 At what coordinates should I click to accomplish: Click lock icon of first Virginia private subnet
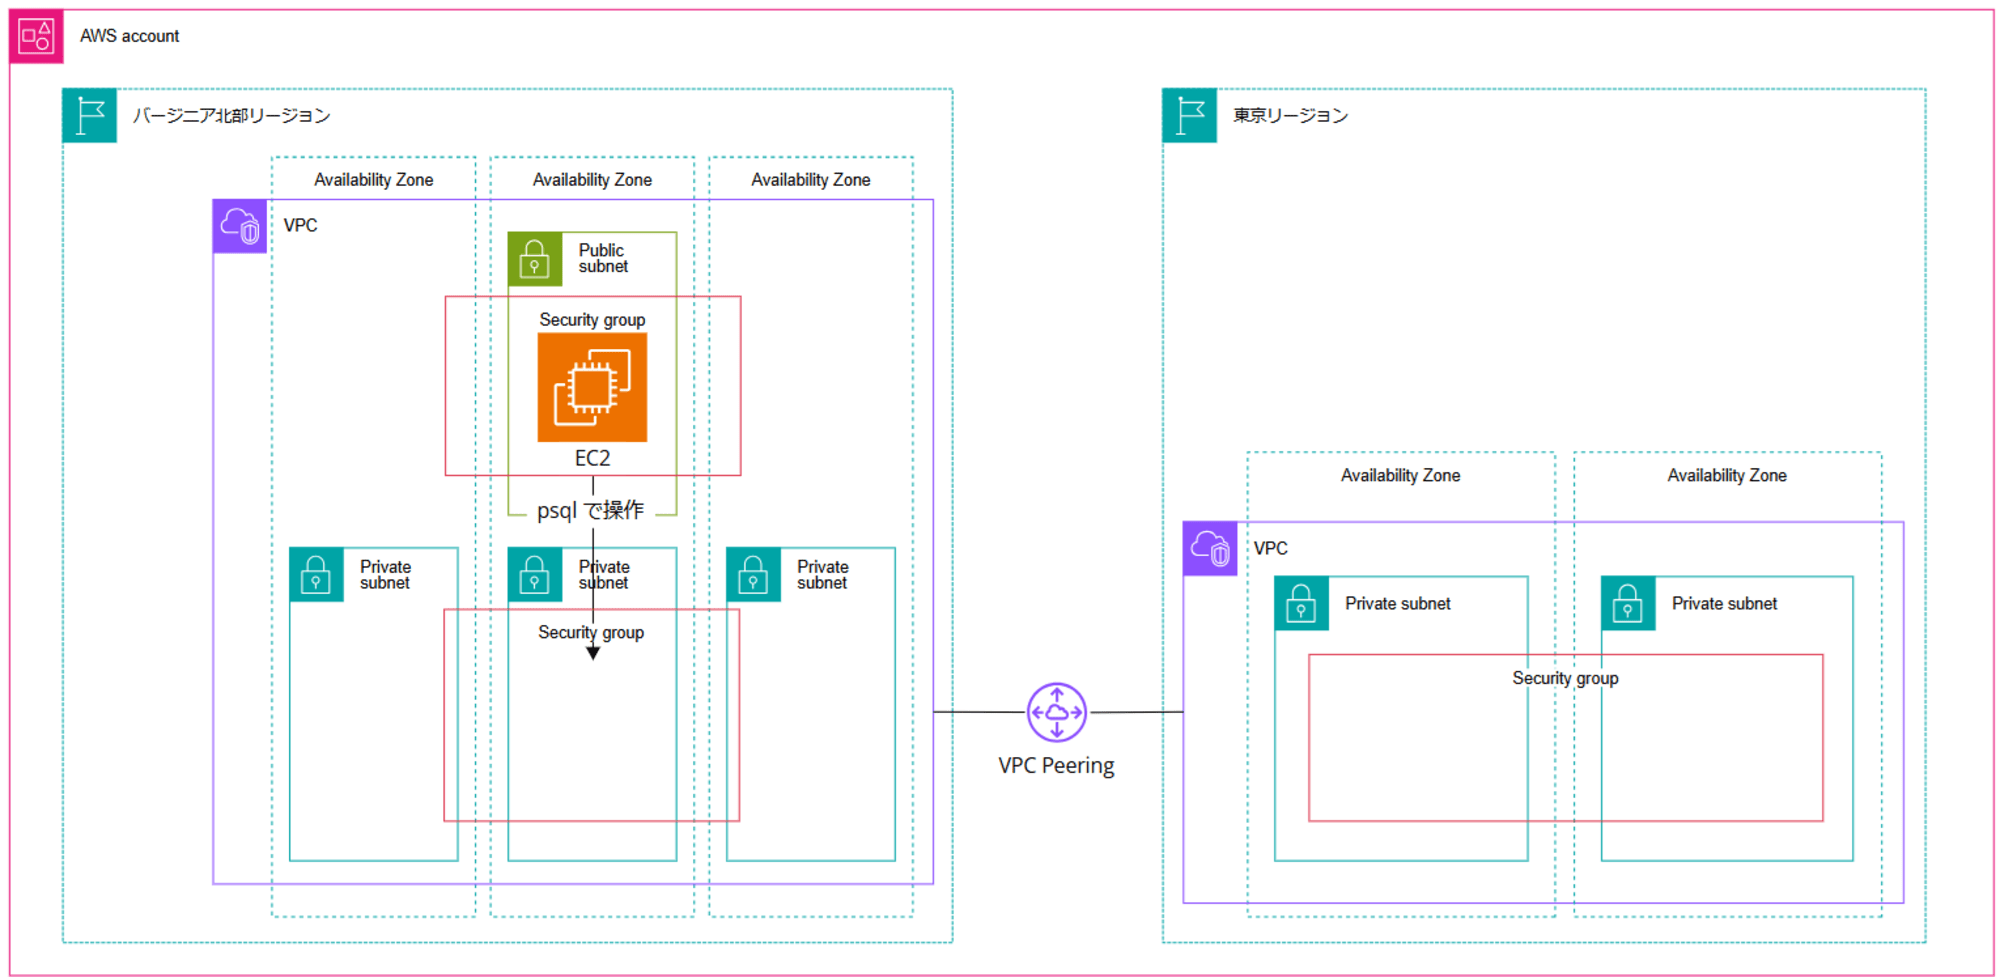316,574
